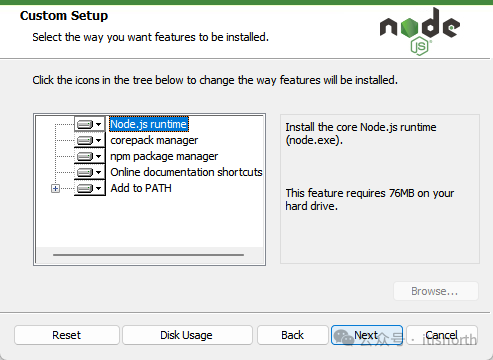Select the npm package manager feature
The width and height of the screenshot is (493, 360).
point(164,156)
